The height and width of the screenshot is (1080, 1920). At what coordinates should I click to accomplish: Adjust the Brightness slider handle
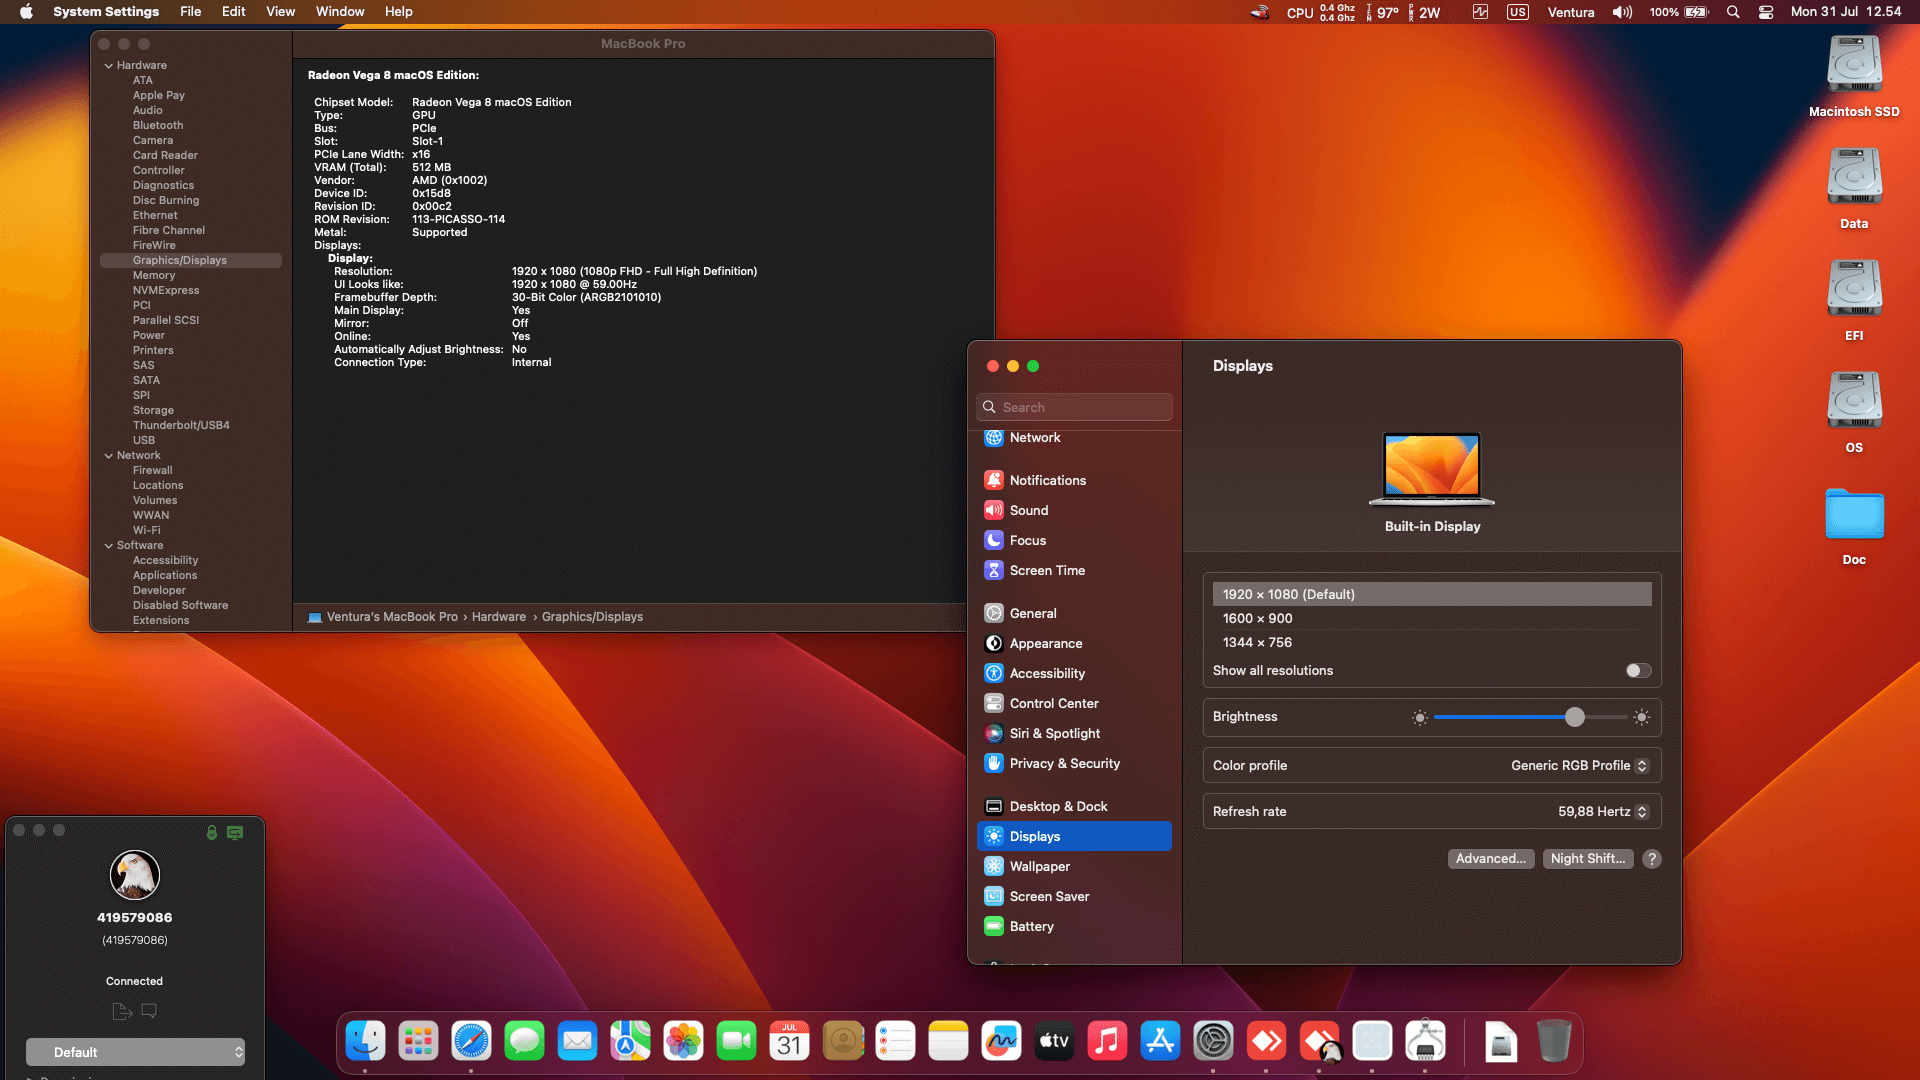coord(1575,717)
